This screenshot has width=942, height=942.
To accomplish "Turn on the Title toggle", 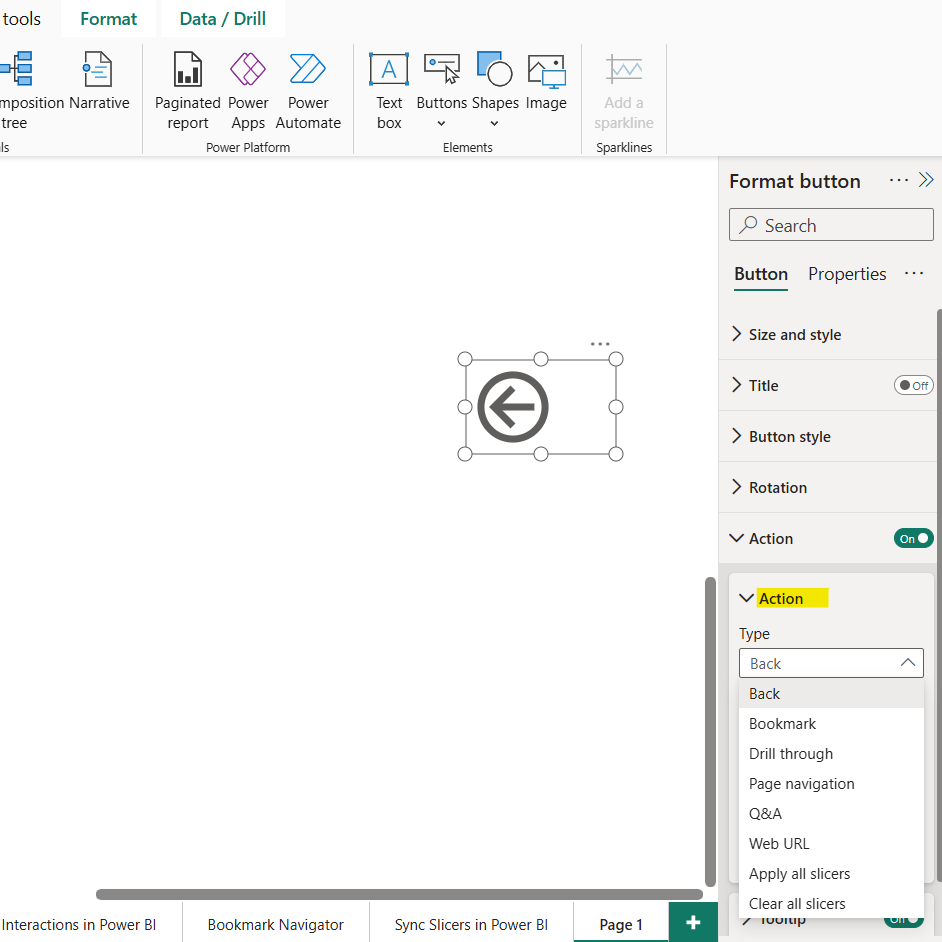I will [x=913, y=385].
